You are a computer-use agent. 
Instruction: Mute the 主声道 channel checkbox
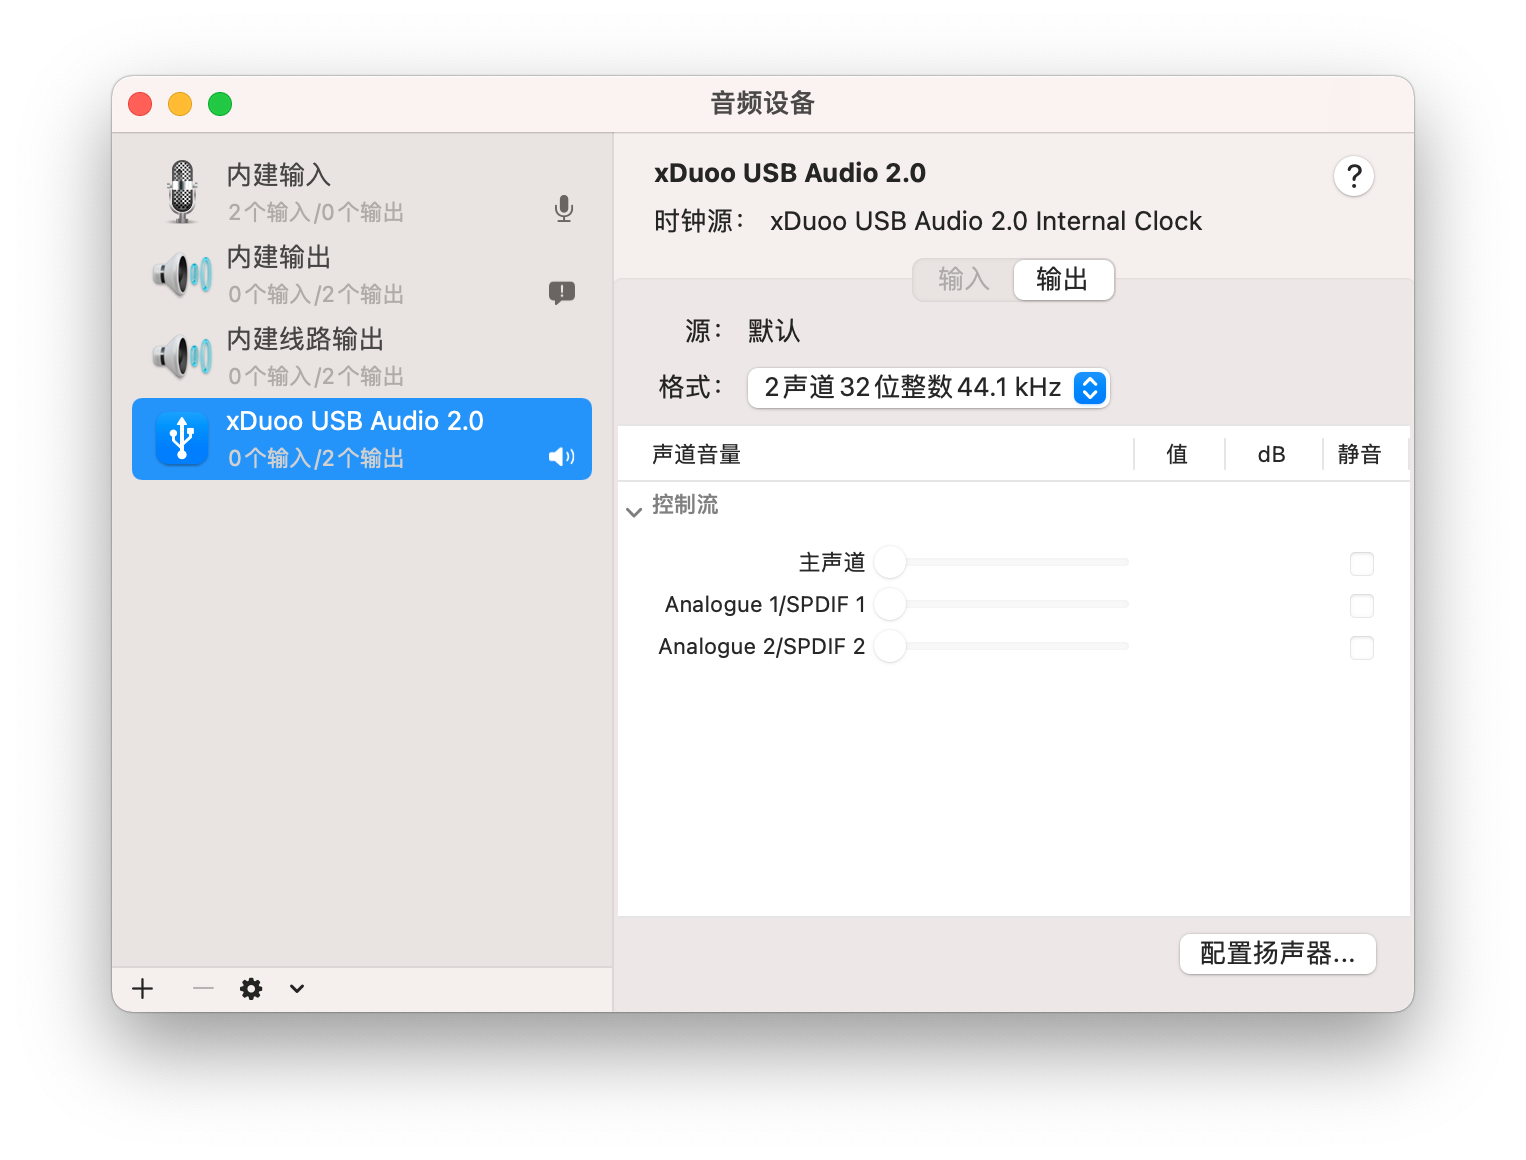(x=1362, y=564)
